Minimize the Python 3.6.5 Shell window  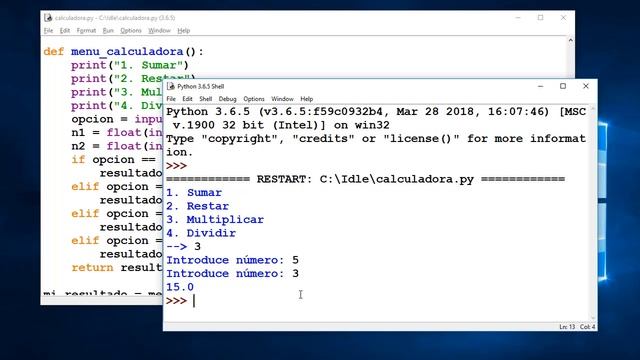click(x=540, y=86)
